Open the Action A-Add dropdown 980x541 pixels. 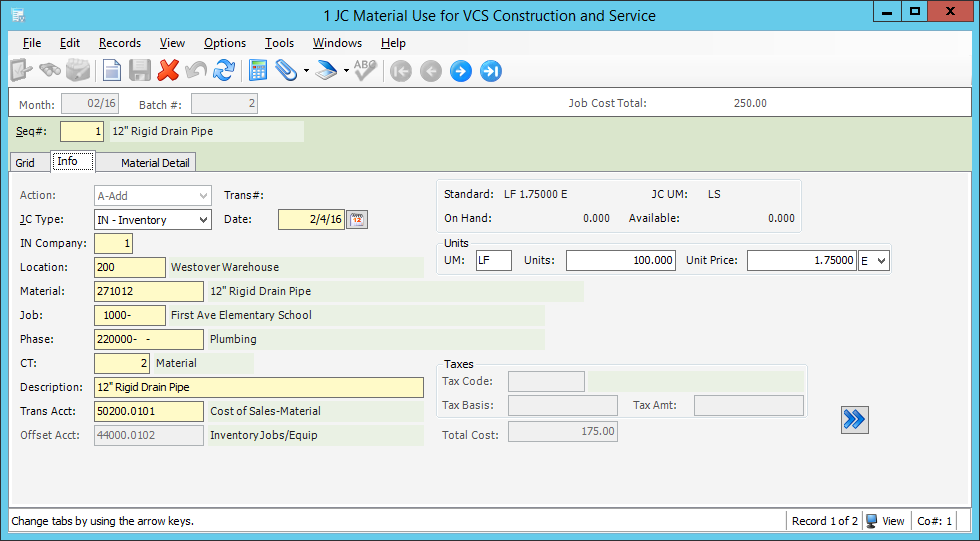[x=203, y=196]
